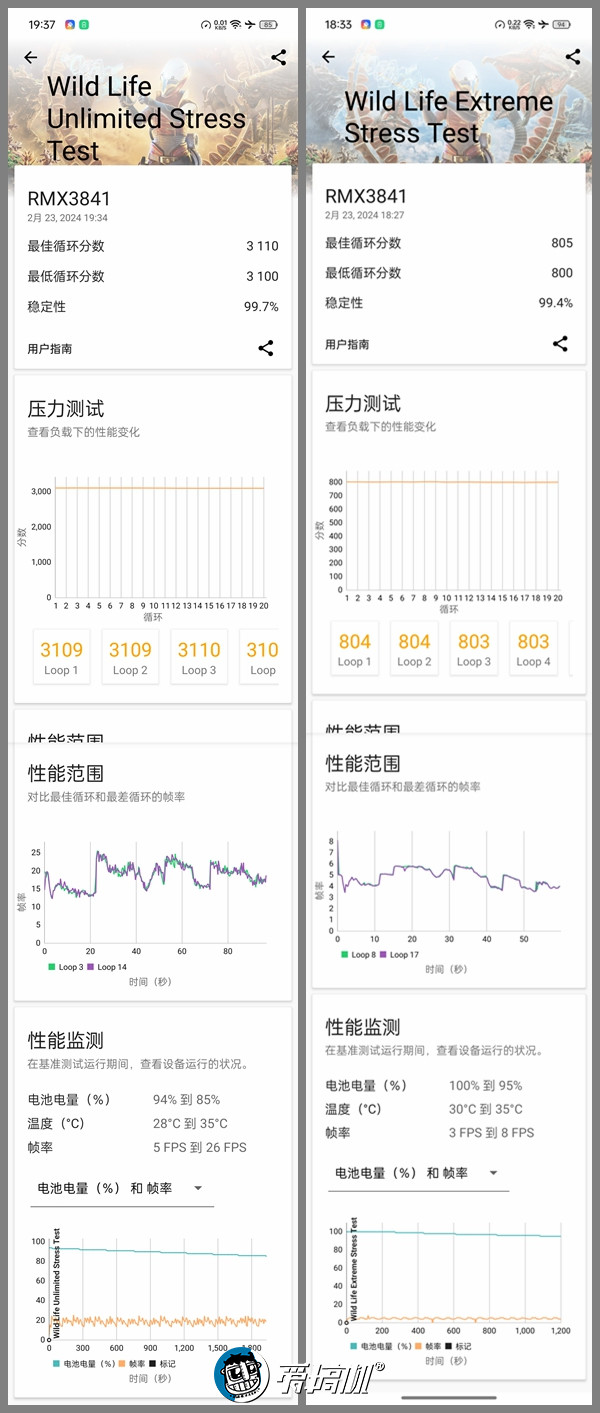Select Loop 1 card scoring 3109
Screen dimensions: 600x1413
[x=61, y=657]
